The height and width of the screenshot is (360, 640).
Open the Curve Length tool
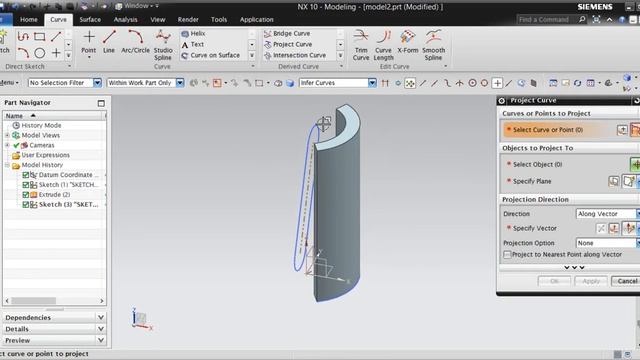coord(383,45)
